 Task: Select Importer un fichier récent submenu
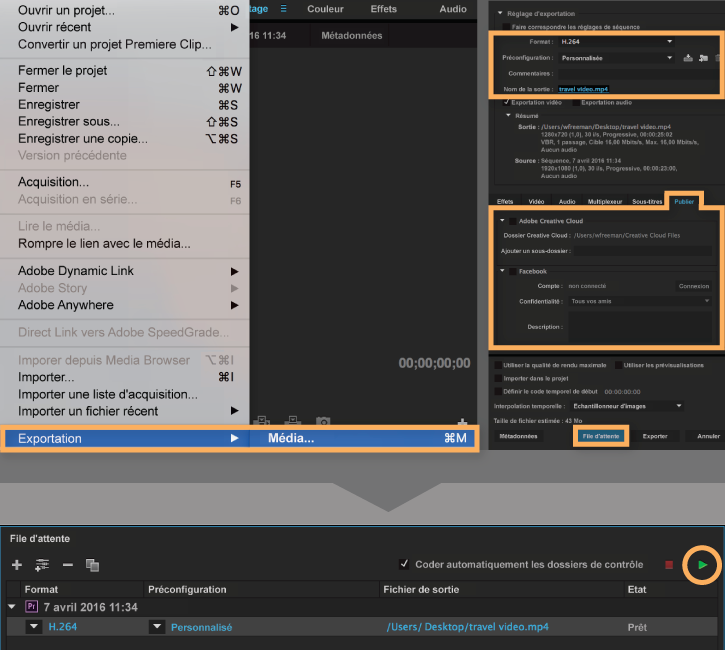125,411
